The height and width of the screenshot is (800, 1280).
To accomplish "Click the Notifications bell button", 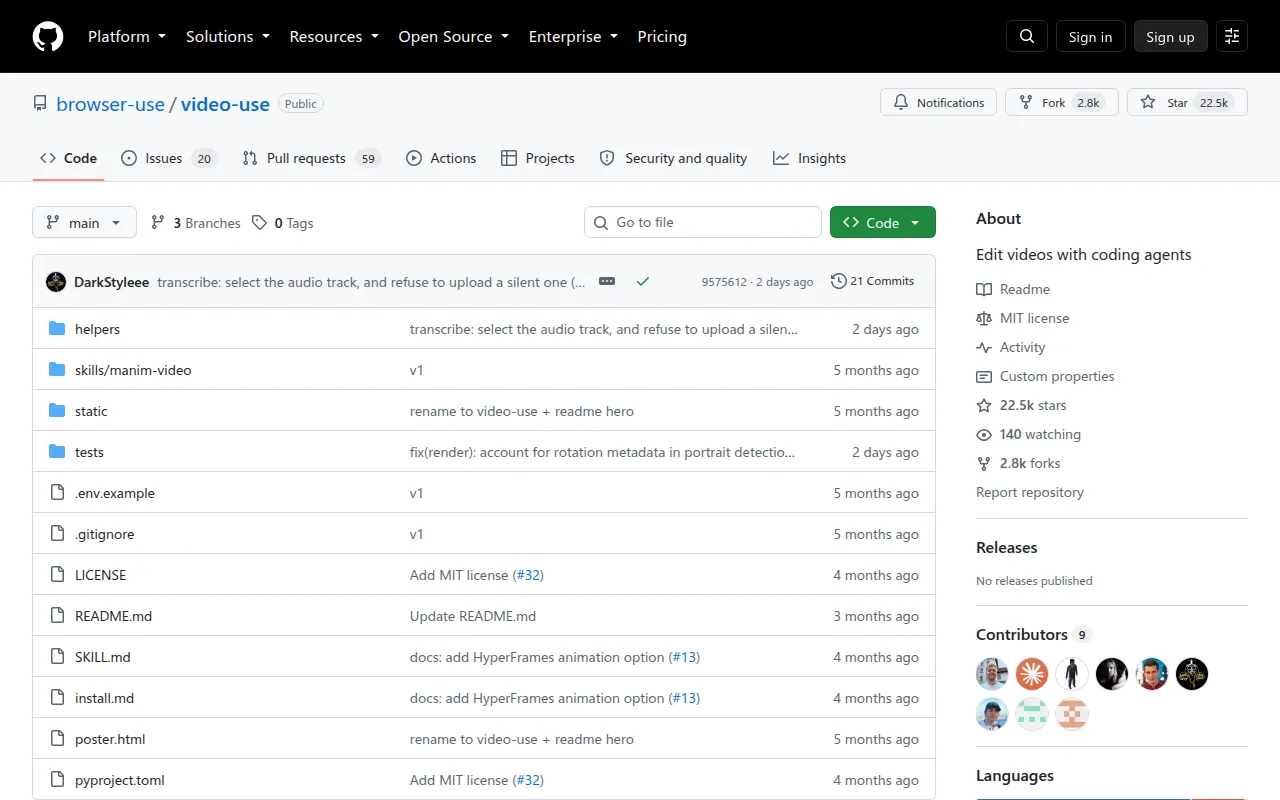I will (x=939, y=102).
